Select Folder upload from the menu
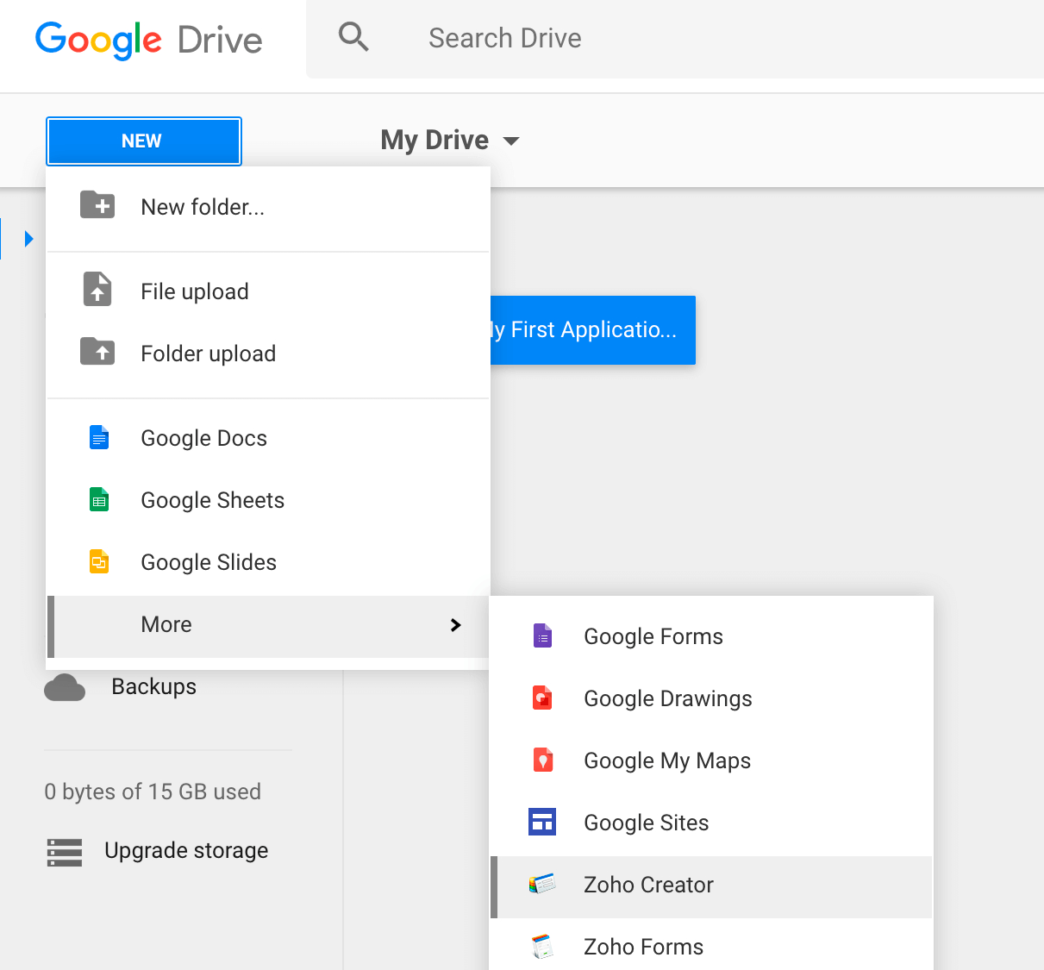The height and width of the screenshot is (970, 1044). (206, 353)
